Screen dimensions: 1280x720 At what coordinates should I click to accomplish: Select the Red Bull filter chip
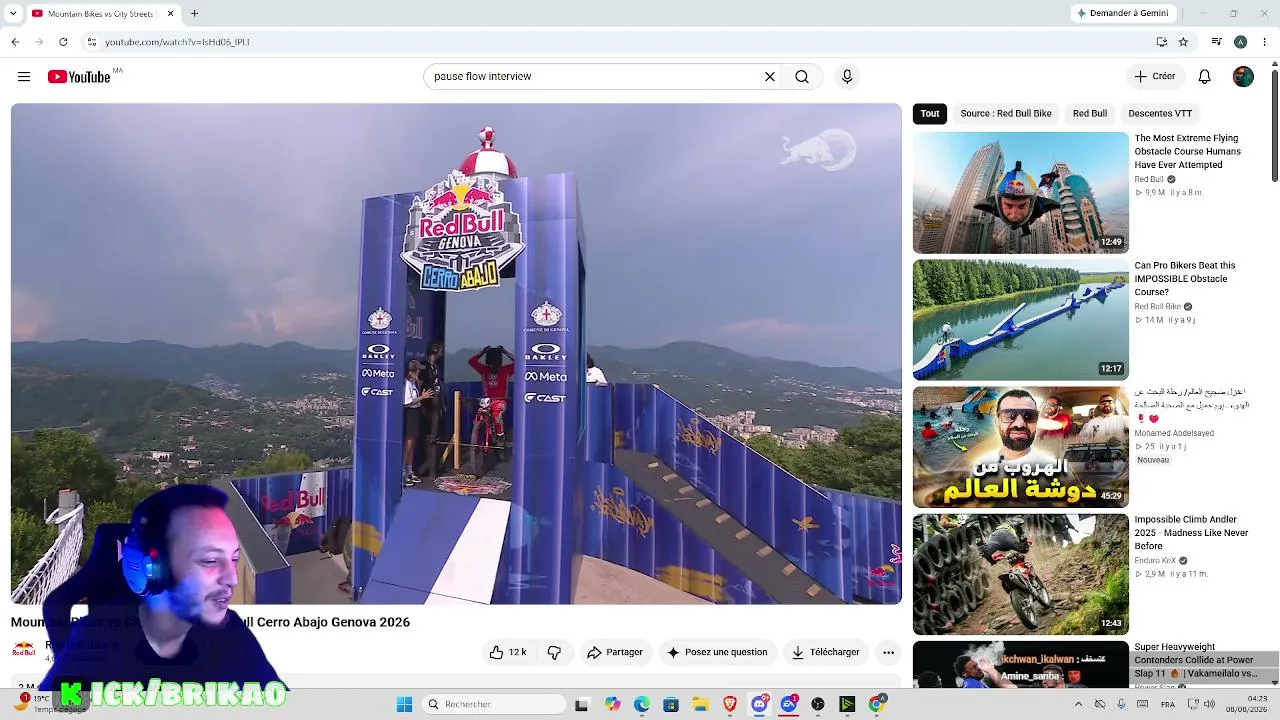click(x=1090, y=114)
